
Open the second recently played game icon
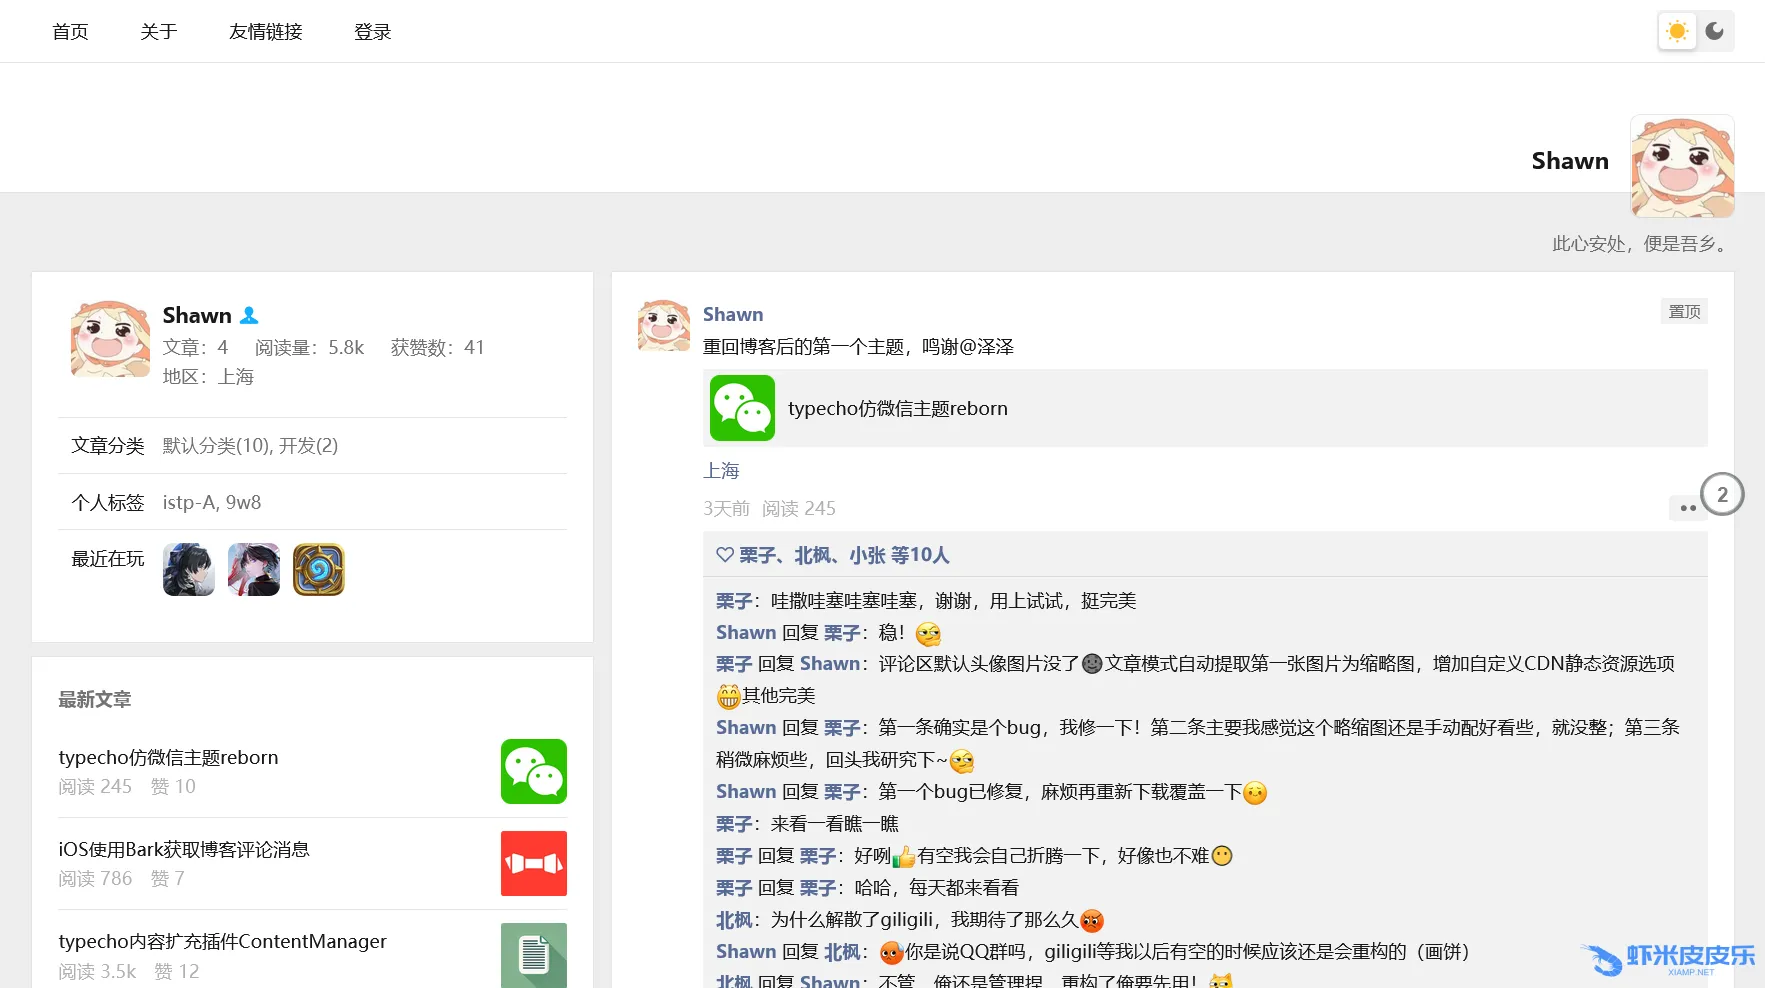click(254, 570)
